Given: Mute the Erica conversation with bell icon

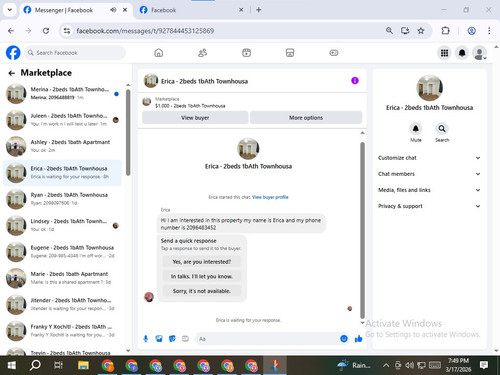Looking at the screenshot, I should [416, 128].
